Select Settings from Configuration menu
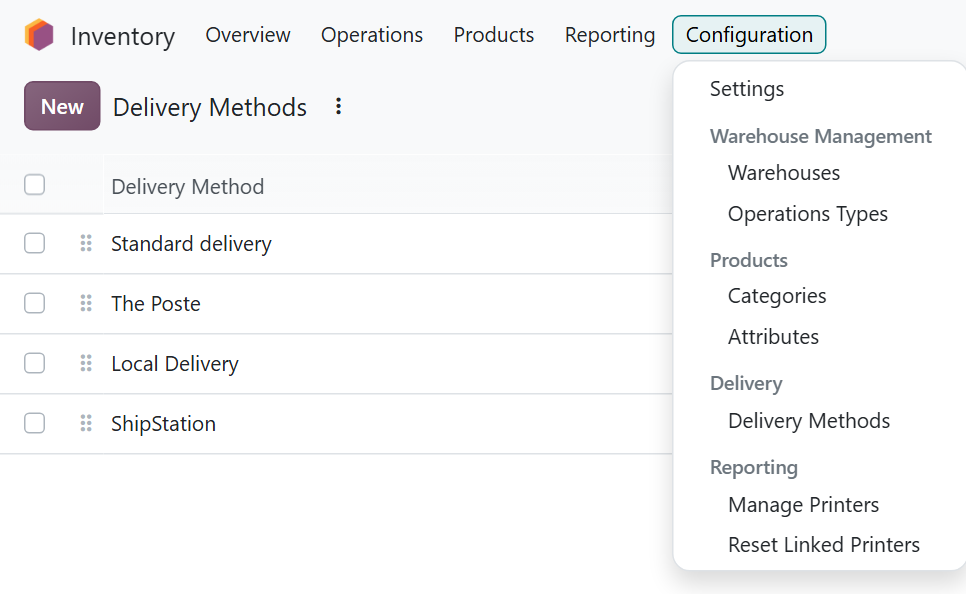The image size is (966, 594). (x=747, y=89)
